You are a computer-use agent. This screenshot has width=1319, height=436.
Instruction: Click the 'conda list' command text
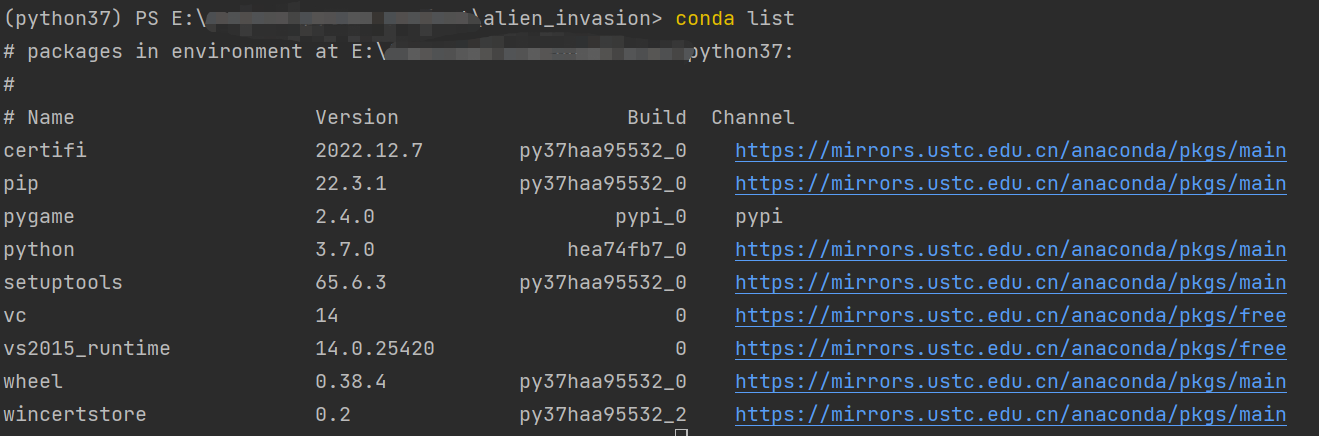[735, 19]
